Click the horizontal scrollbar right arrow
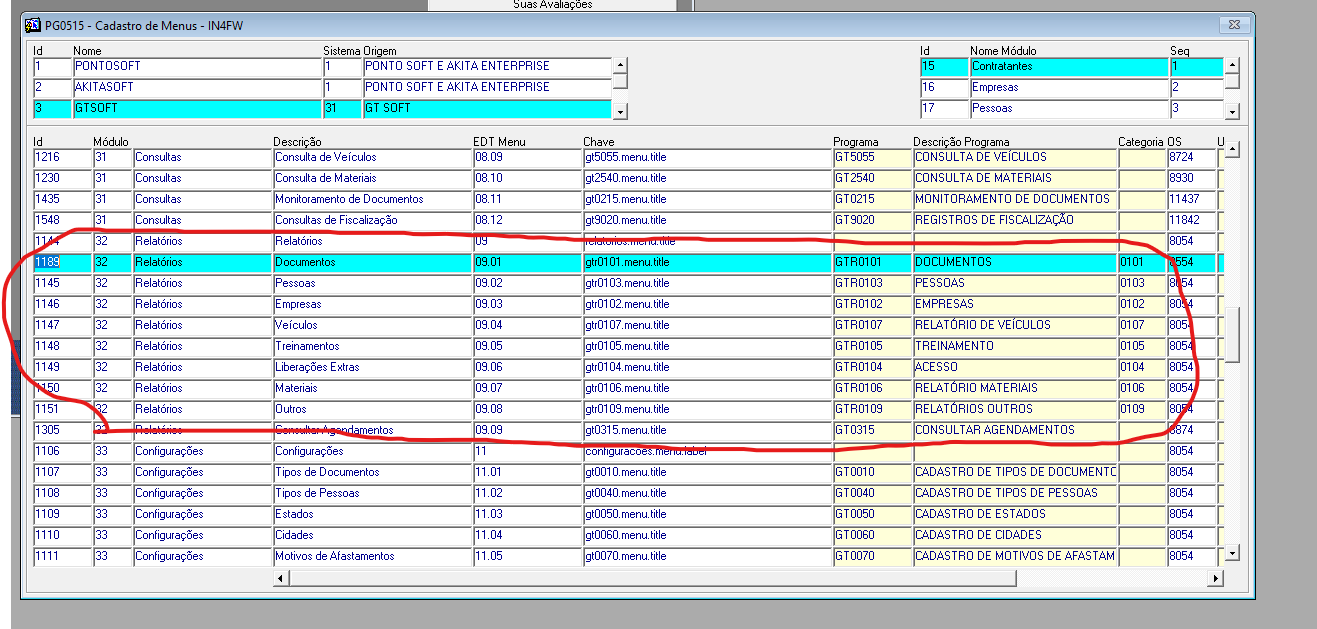Screen dimensions: 1317x629 coord(1216,578)
